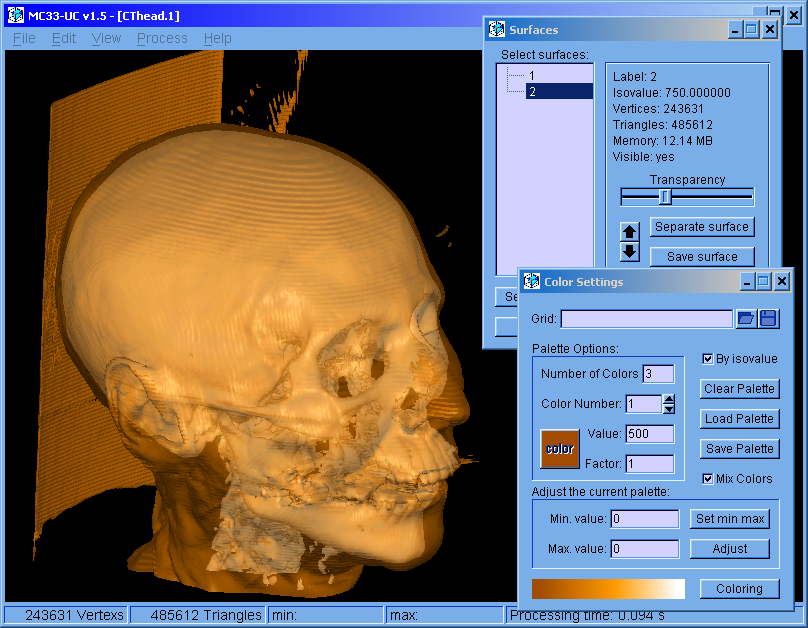Click the Number of Colors input field
Image resolution: width=808 pixels, height=628 pixels.
[x=658, y=374]
